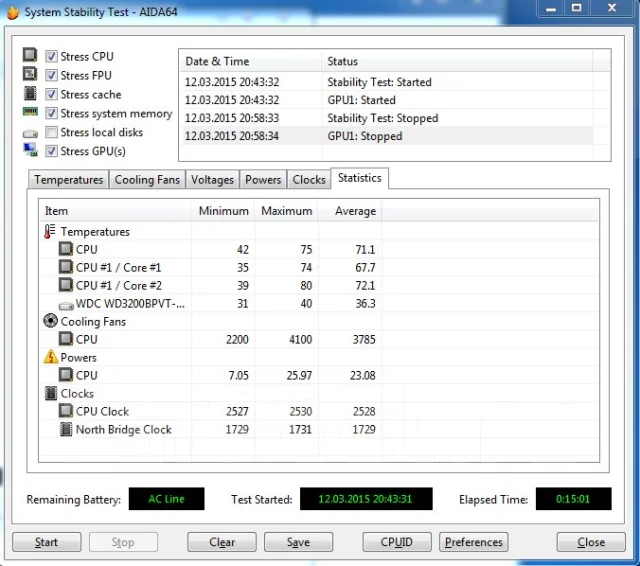
Task: Click the disk drive icon beside Stress local disks
Action: [x=30, y=133]
